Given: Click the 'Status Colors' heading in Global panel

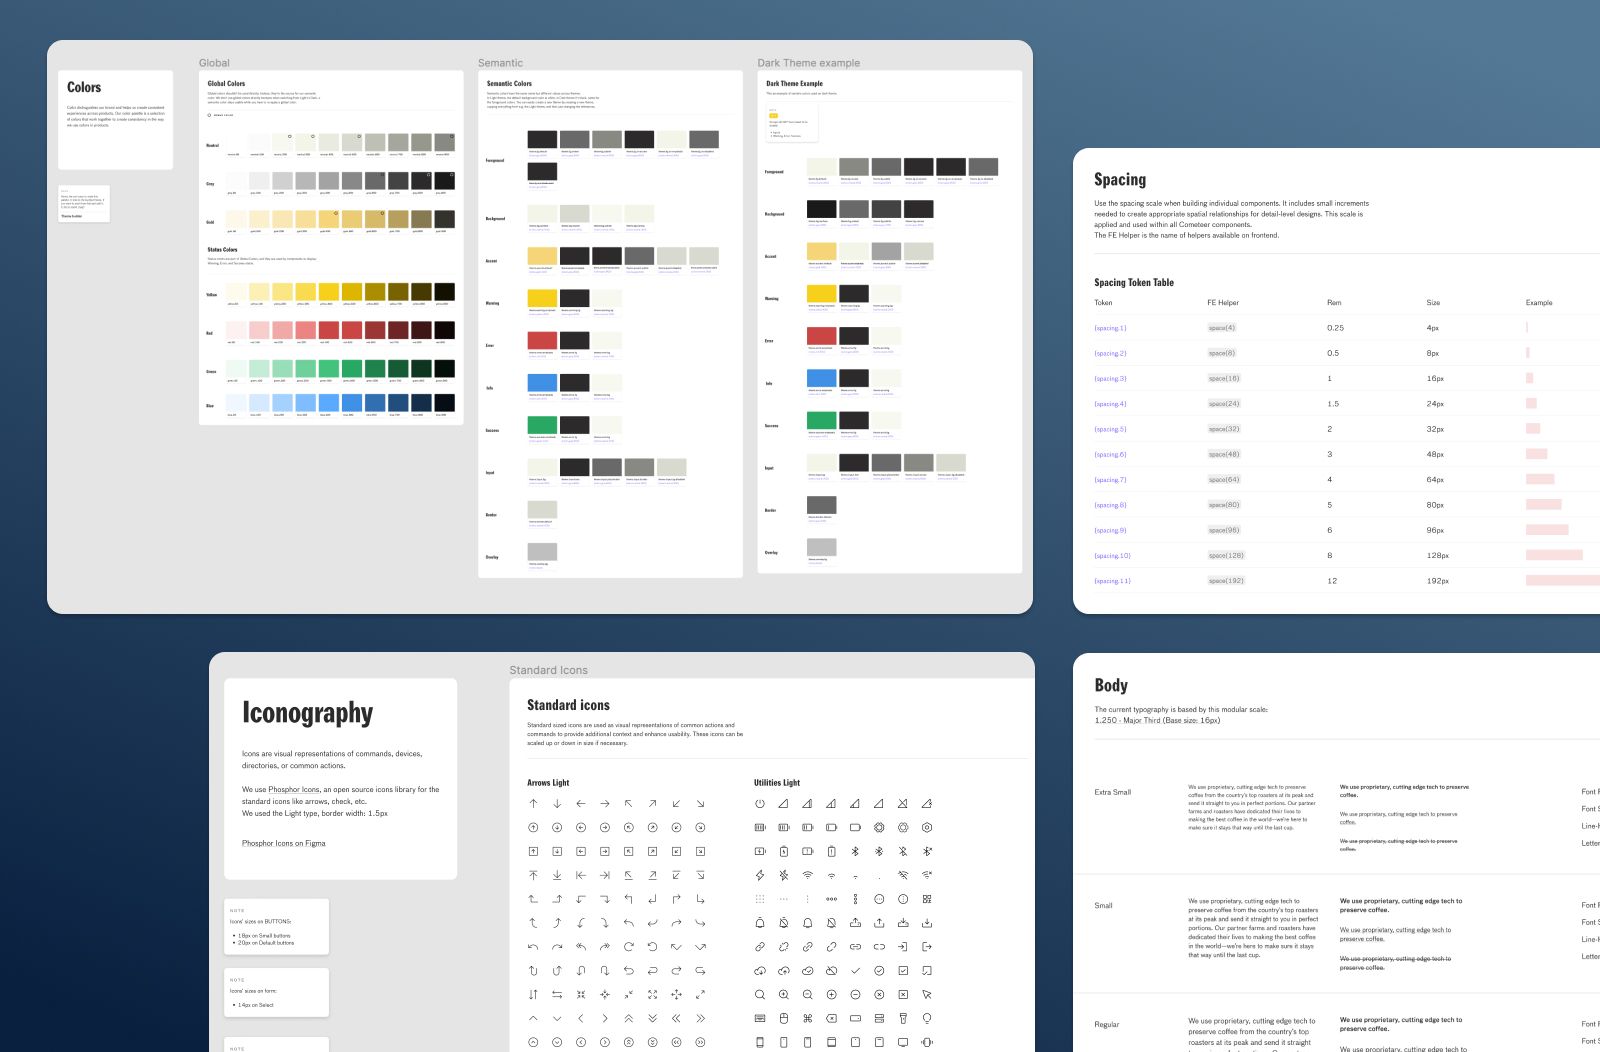Looking at the screenshot, I should click(222, 249).
